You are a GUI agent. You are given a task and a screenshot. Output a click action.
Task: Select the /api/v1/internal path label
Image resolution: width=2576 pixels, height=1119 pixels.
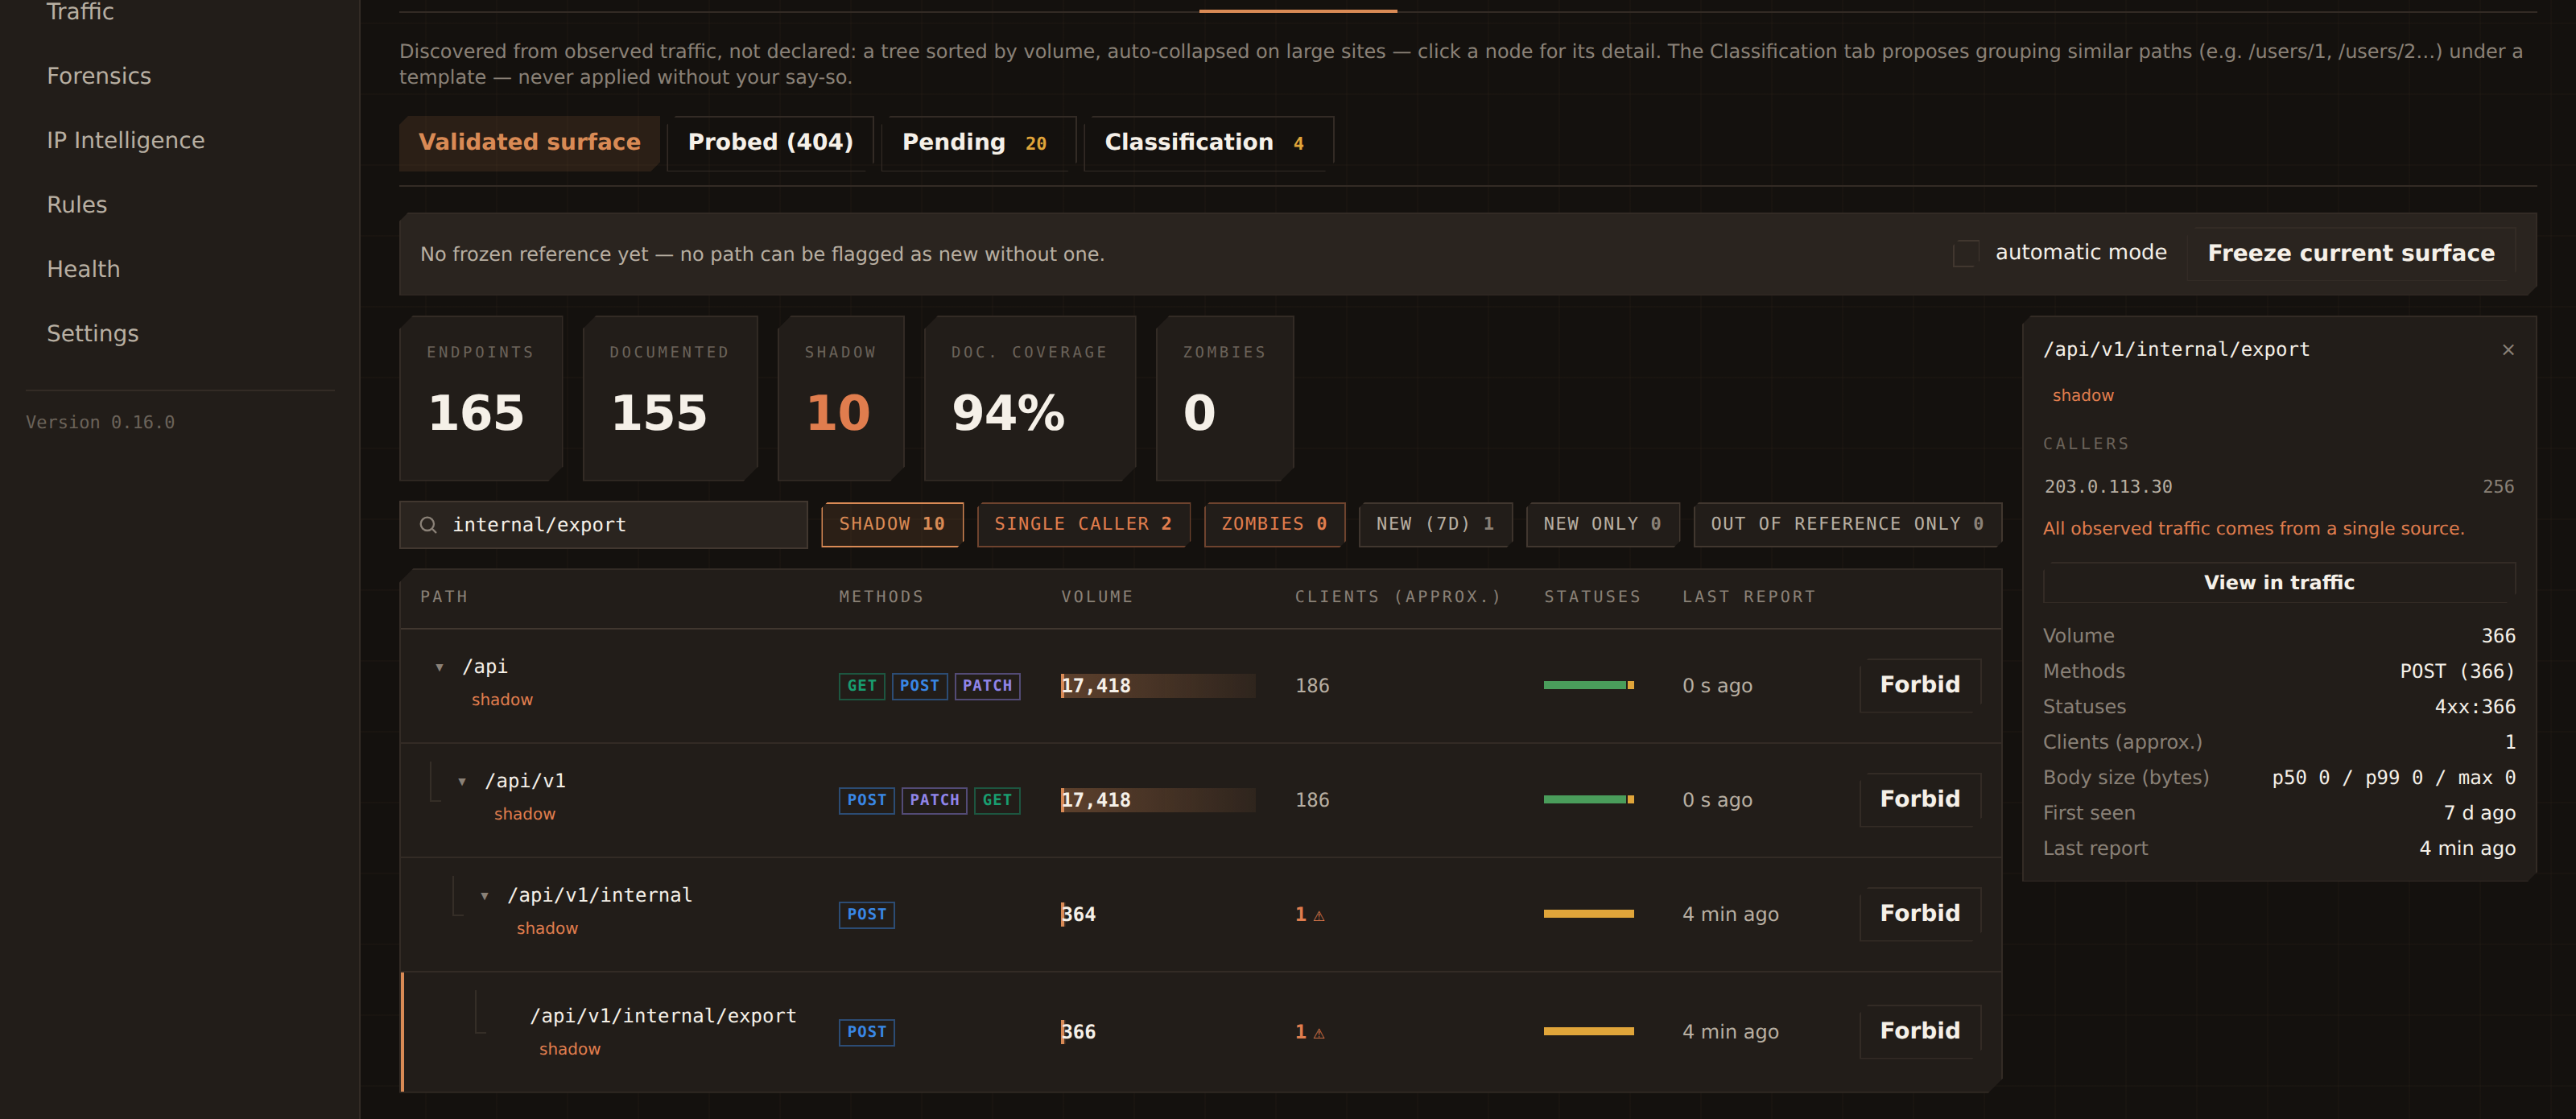(600, 895)
